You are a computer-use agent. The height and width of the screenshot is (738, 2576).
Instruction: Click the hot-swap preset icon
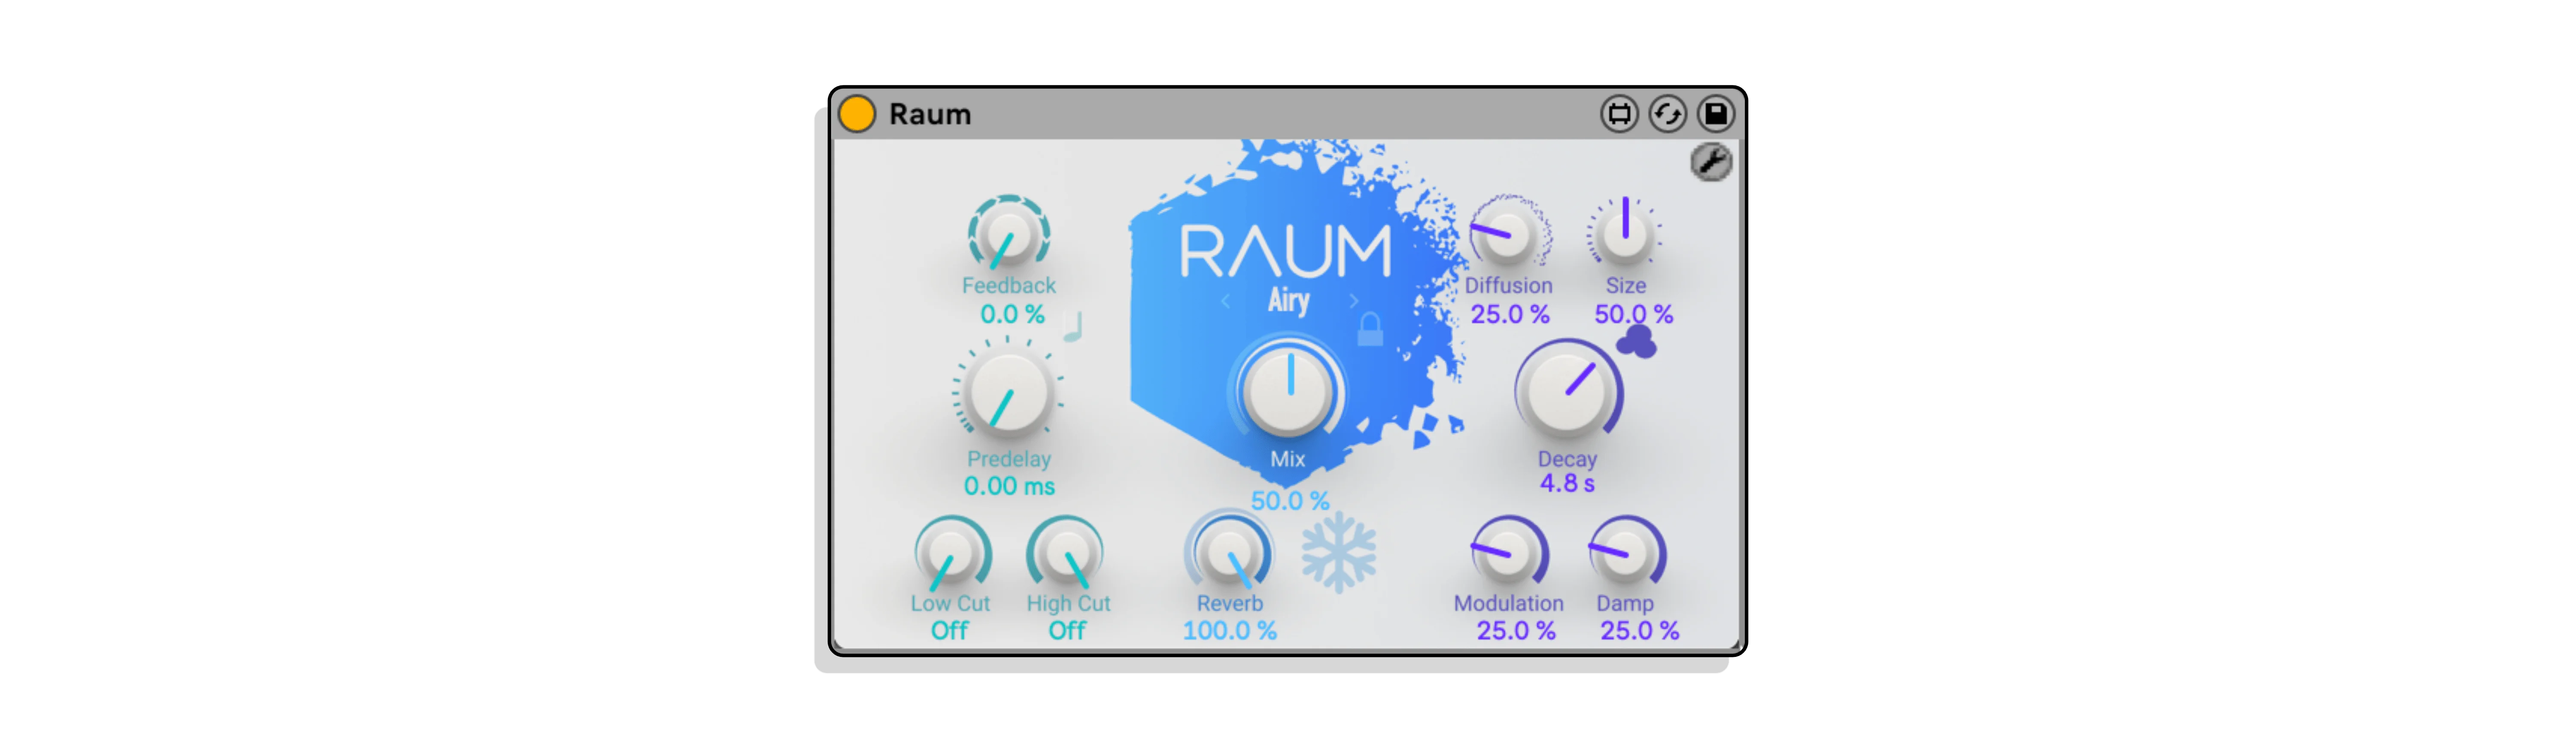point(1667,114)
